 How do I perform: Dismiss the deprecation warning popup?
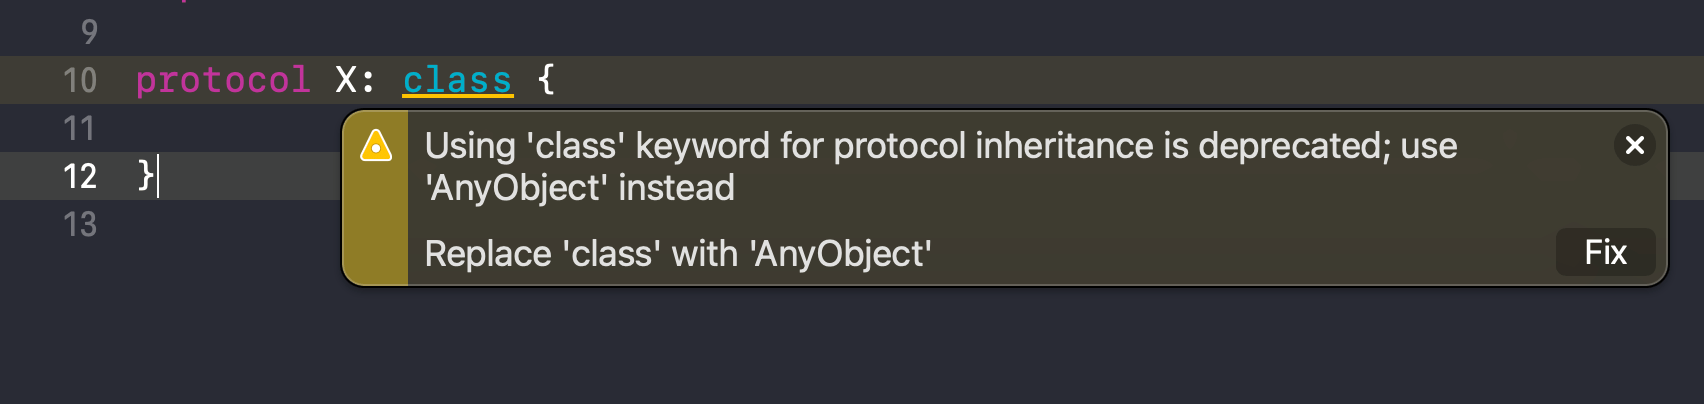pos(1635,146)
